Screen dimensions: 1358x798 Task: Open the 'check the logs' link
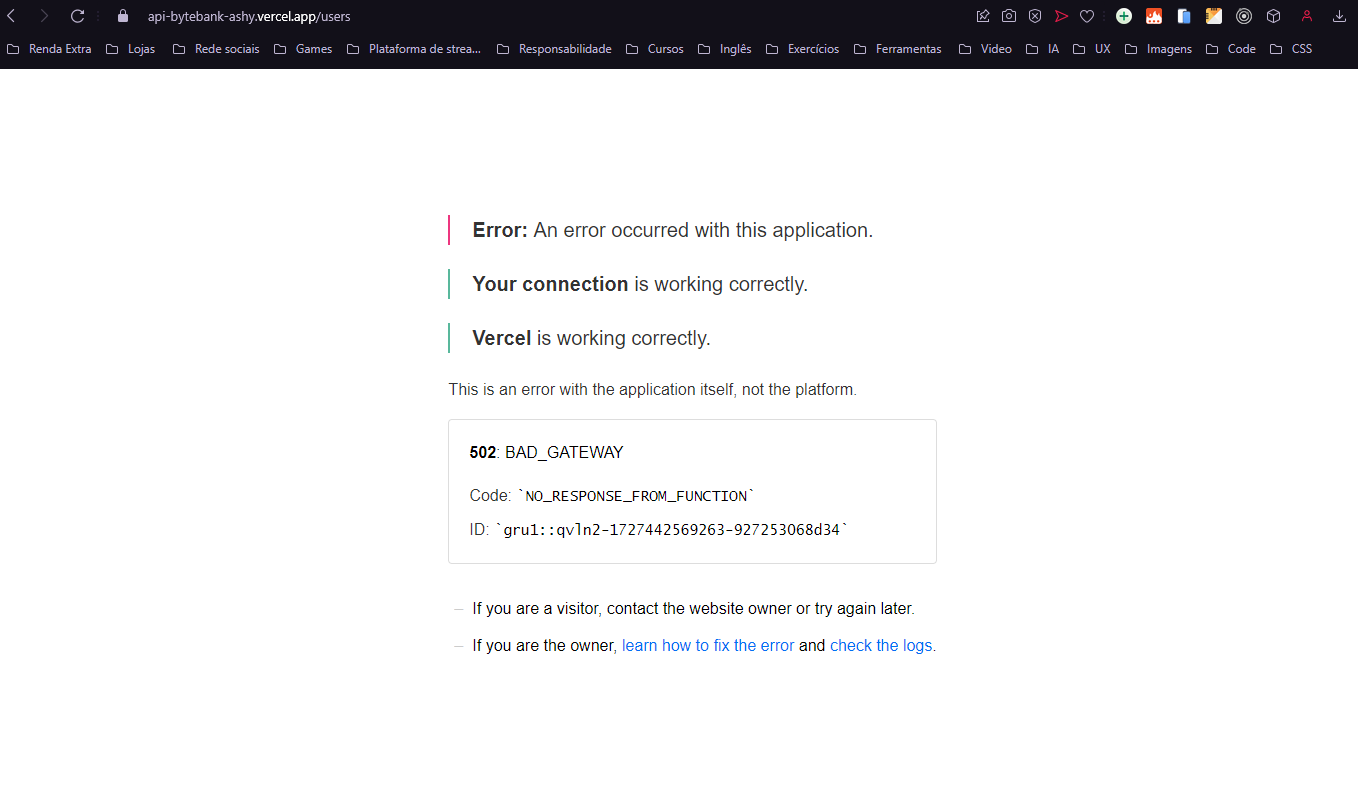pos(881,646)
